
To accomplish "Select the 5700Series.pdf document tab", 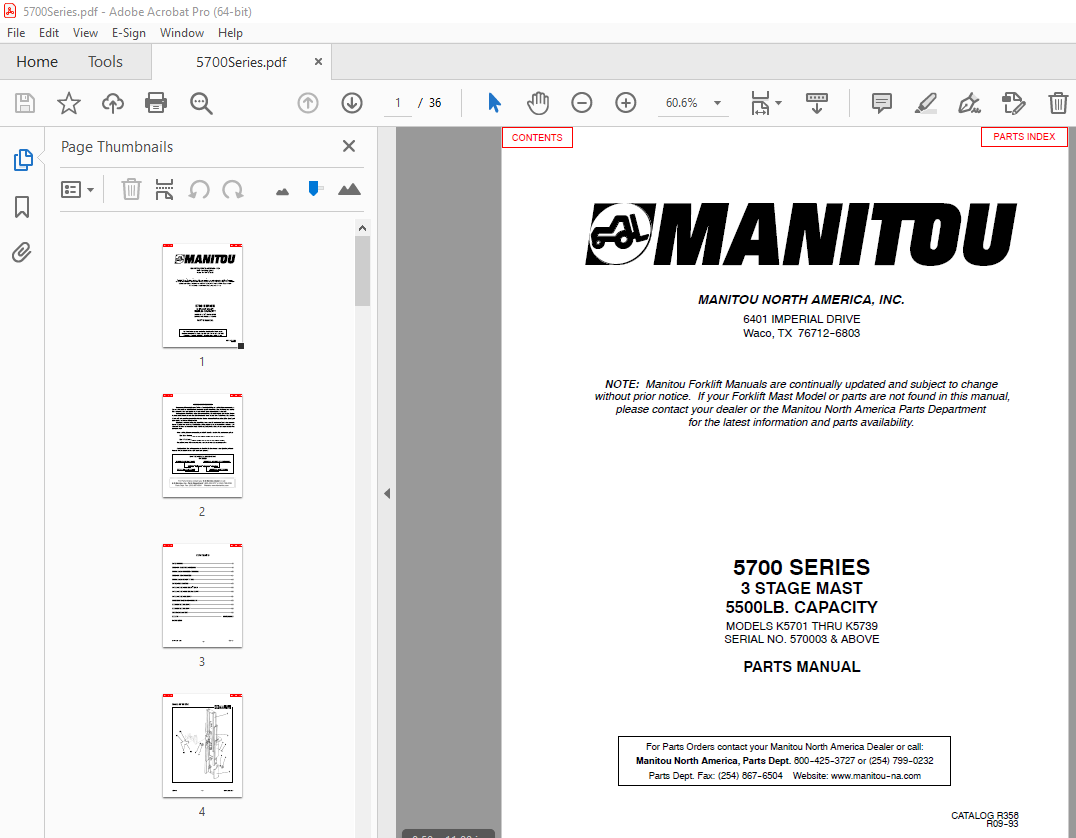I will pyautogui.click(x=242, y=62).
